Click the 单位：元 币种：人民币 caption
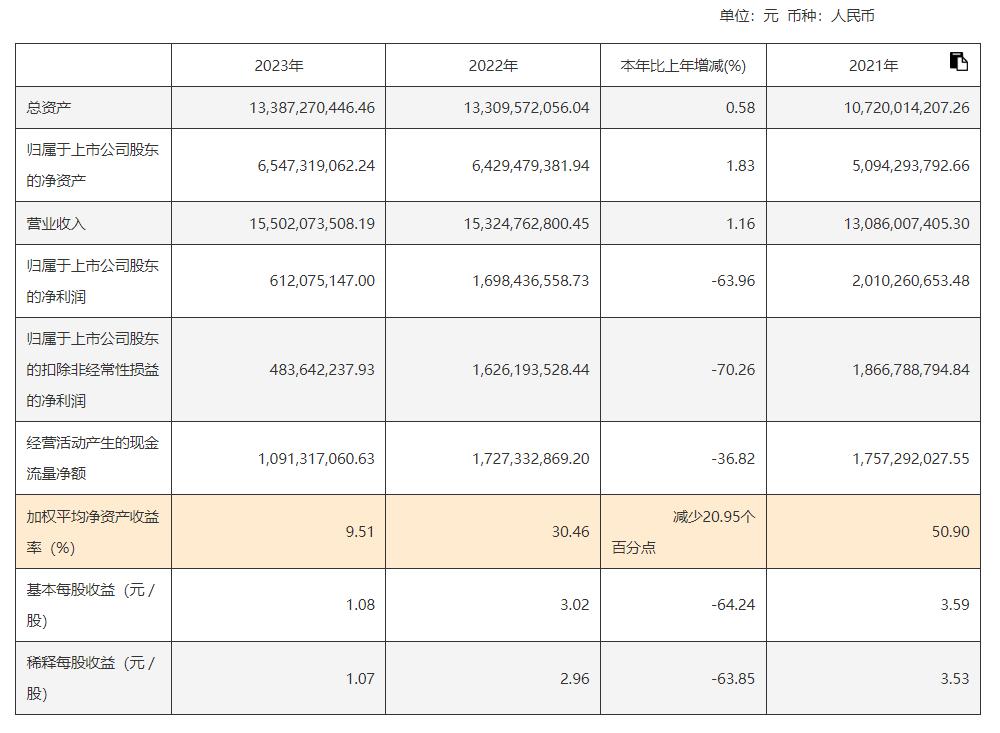 (797, 15)
